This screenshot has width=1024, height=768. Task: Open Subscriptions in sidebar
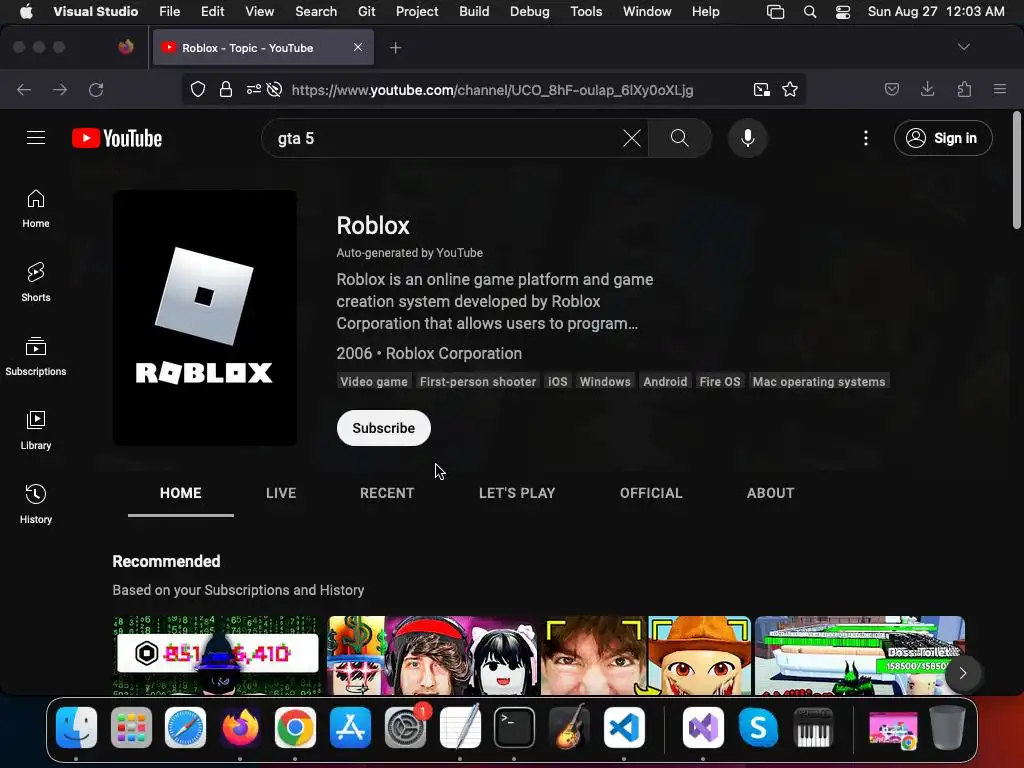coord(36,357)
